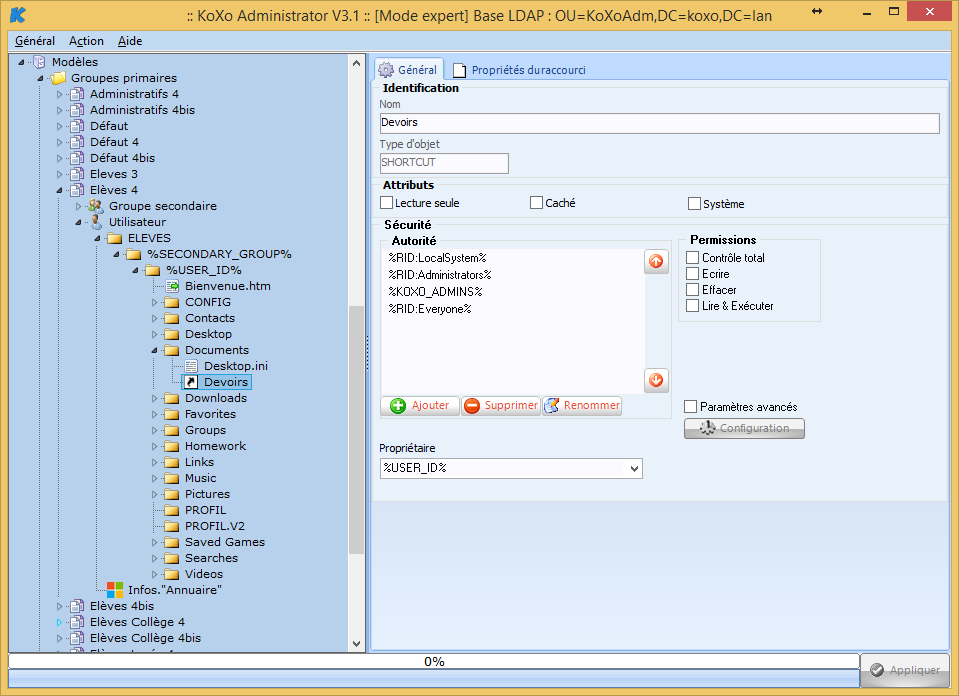This screenshot has height=696, width=959.
Task: Click the Elèves Collège 4 template icon
Action: pyautogui.click(x=77, y=622)
